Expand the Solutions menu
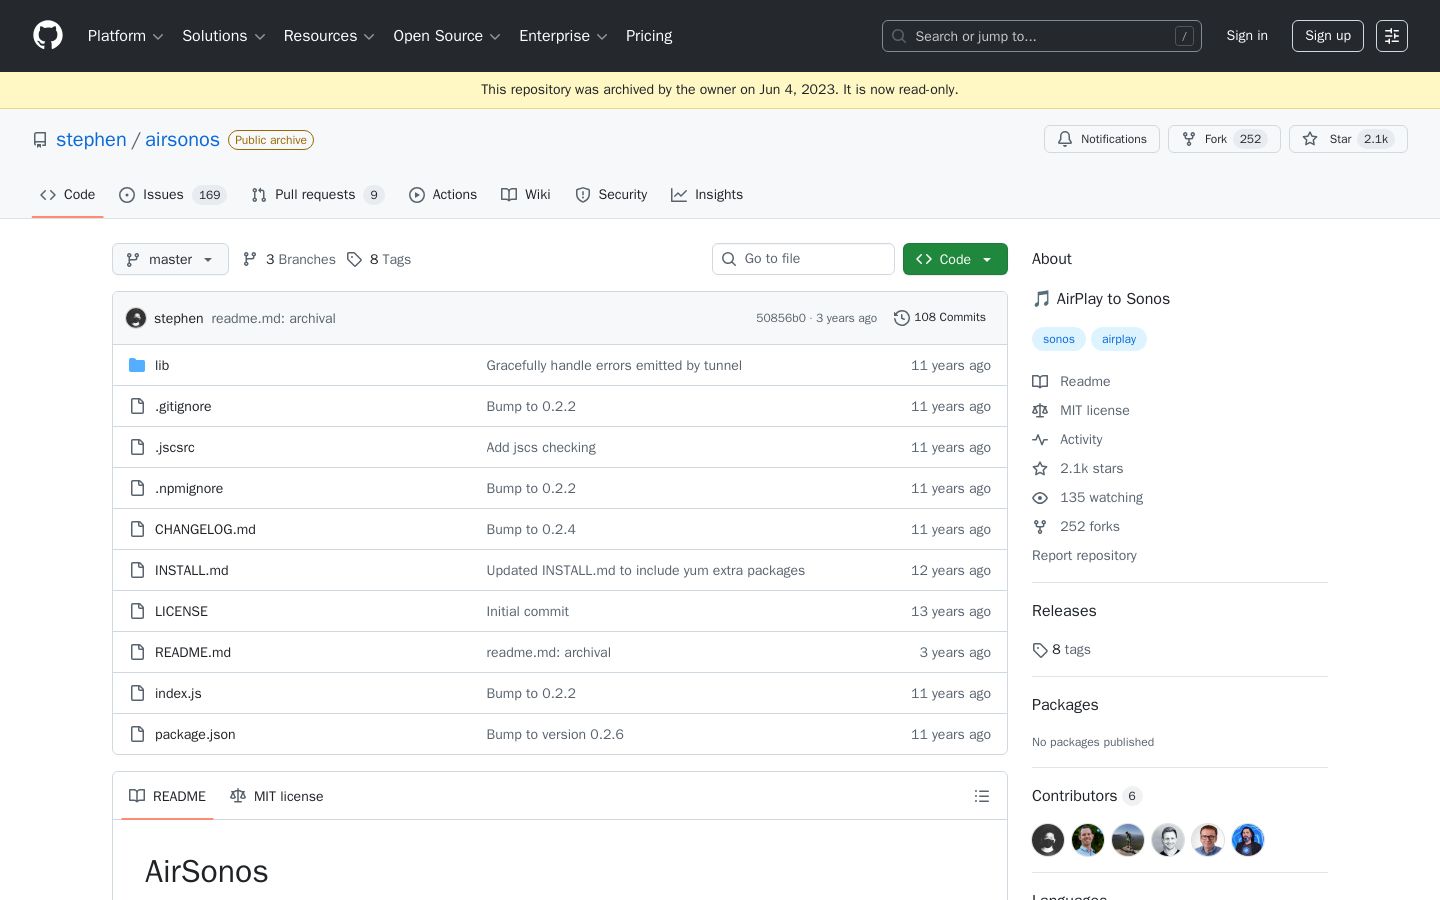 coord(224,36)
